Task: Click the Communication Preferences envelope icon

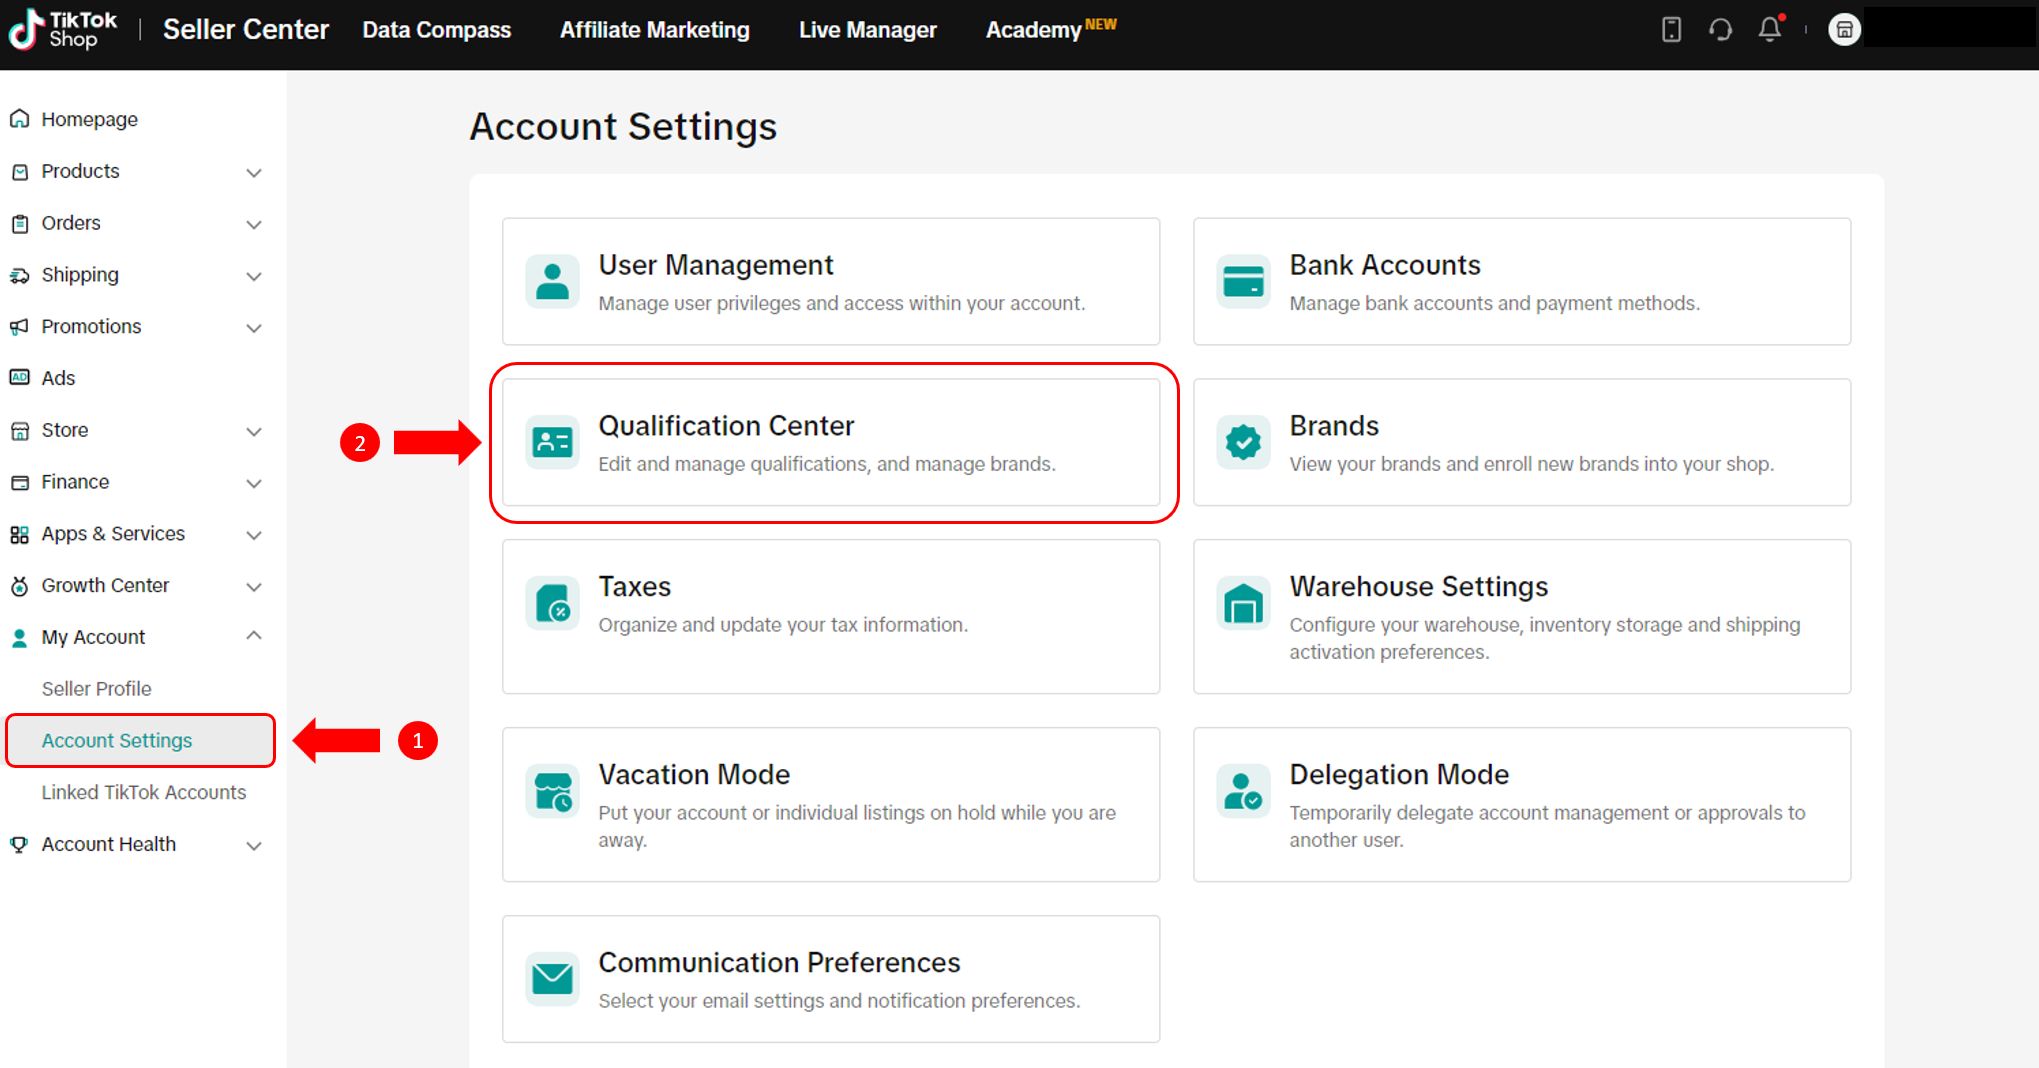Action: point(552,978)
